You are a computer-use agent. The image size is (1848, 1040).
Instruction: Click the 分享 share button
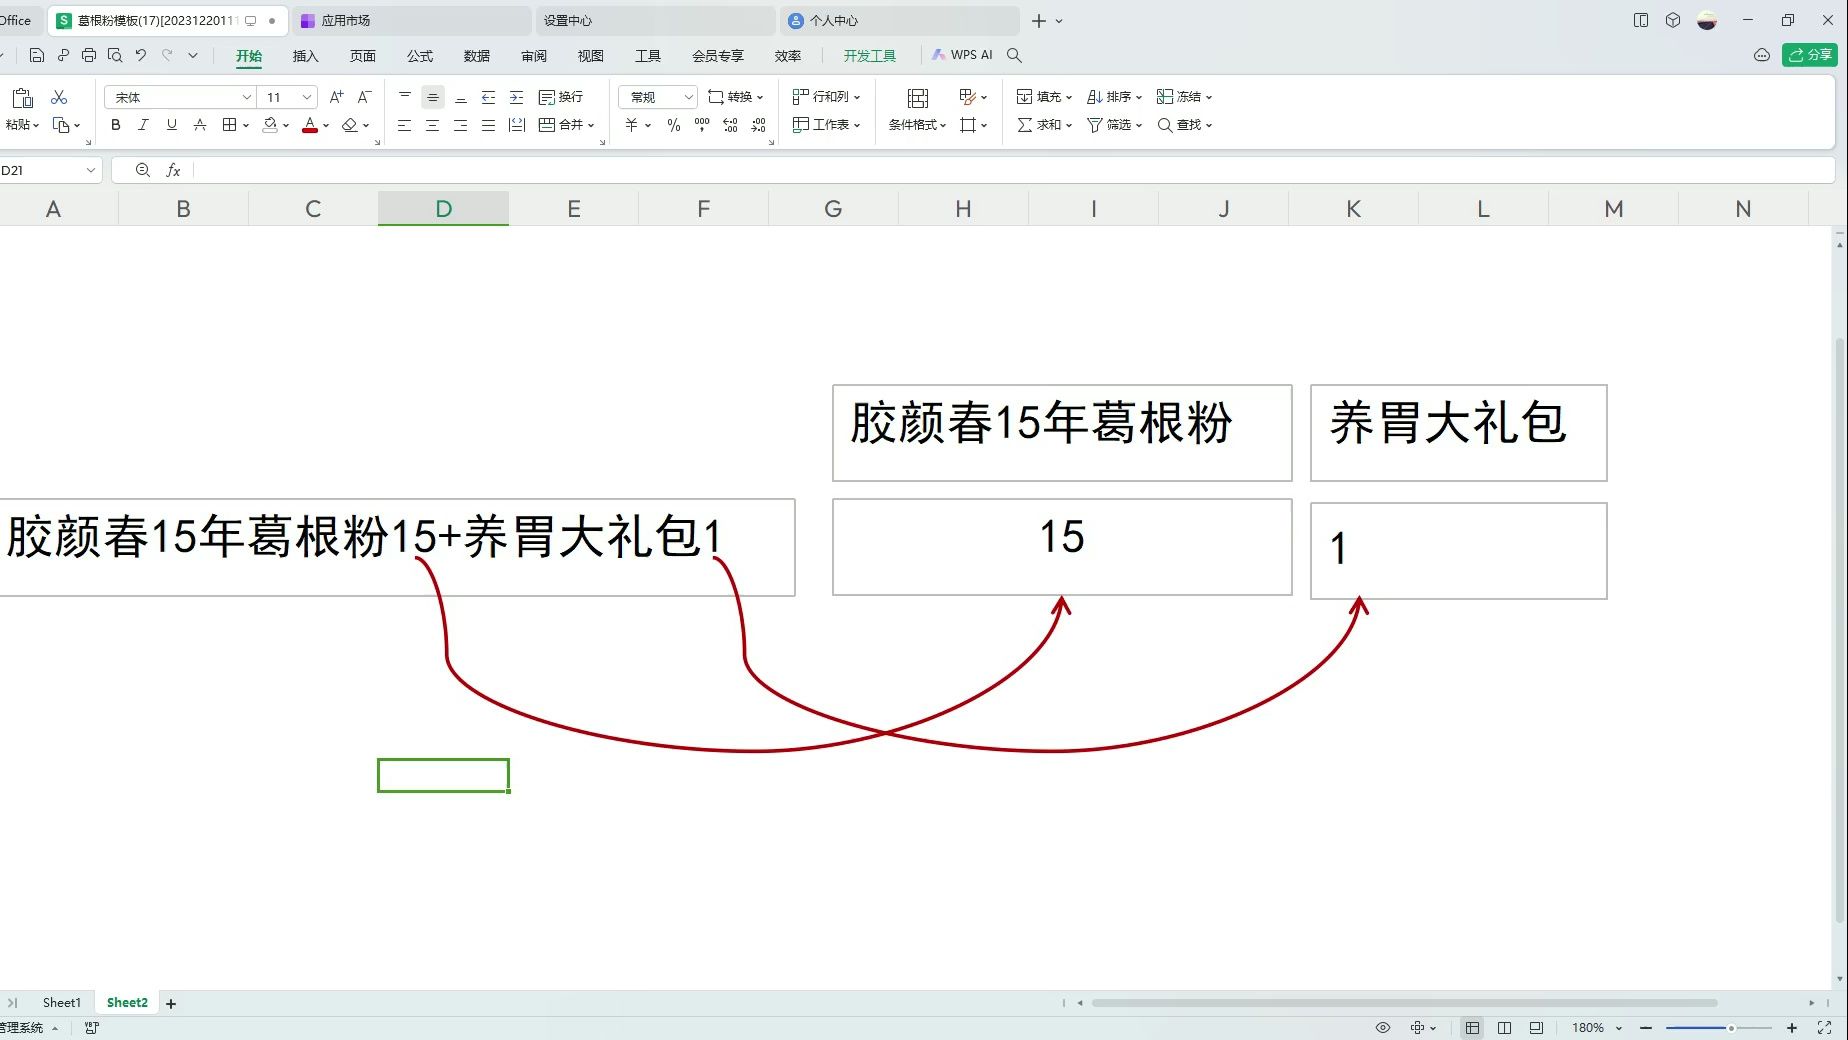[x=1809, y=55]
